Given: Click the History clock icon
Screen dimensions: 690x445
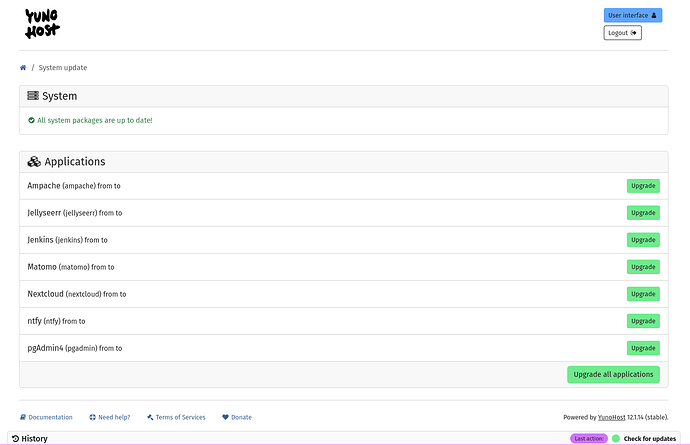Looking at the screenshot, I should coord(15,438).
